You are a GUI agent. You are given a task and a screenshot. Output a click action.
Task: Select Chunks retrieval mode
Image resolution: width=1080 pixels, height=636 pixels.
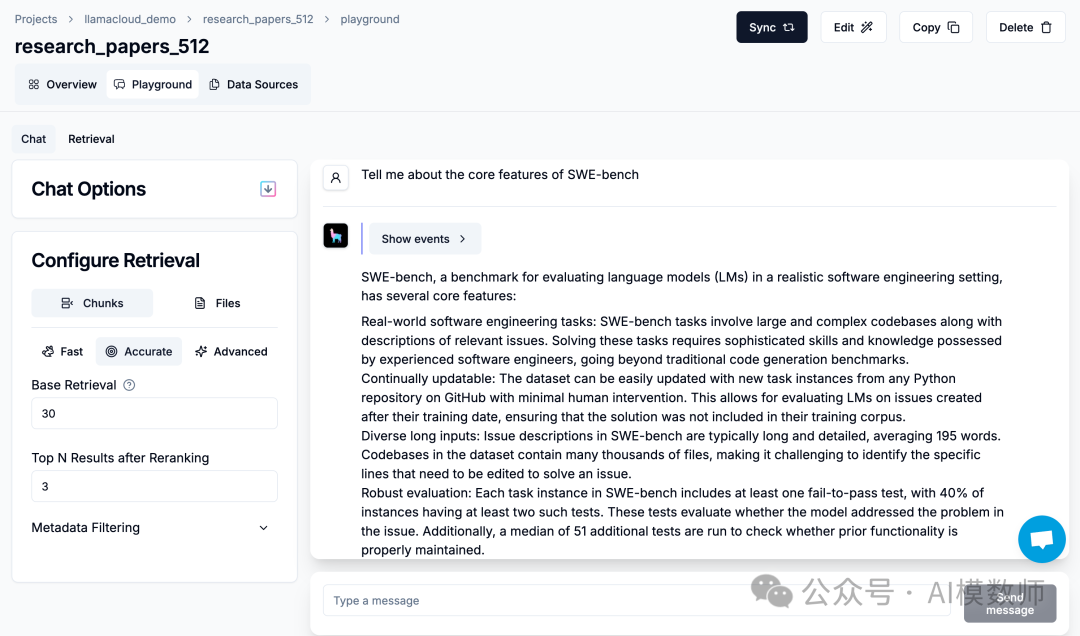[92, 303]
